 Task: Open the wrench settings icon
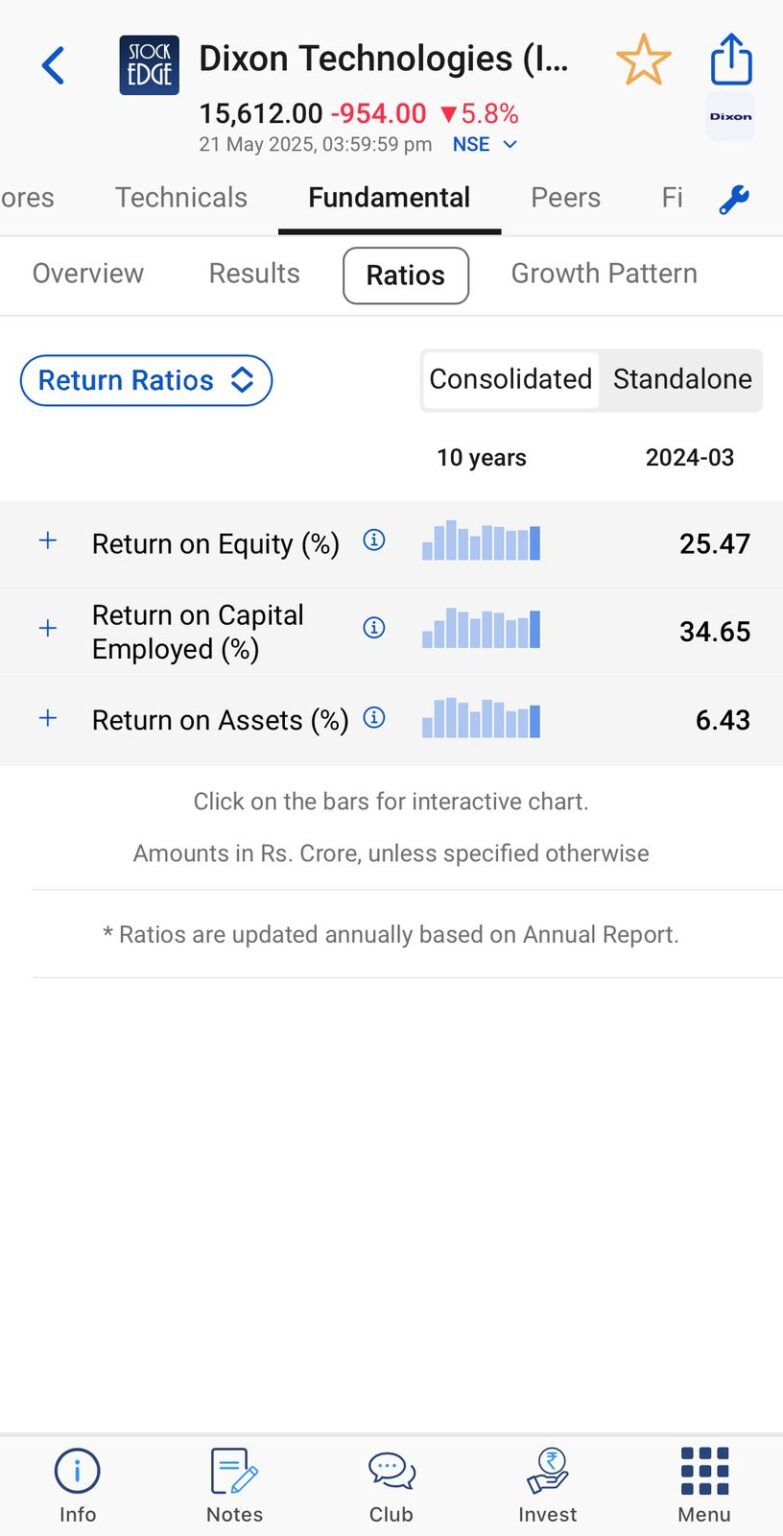click(x=734, y=199)
